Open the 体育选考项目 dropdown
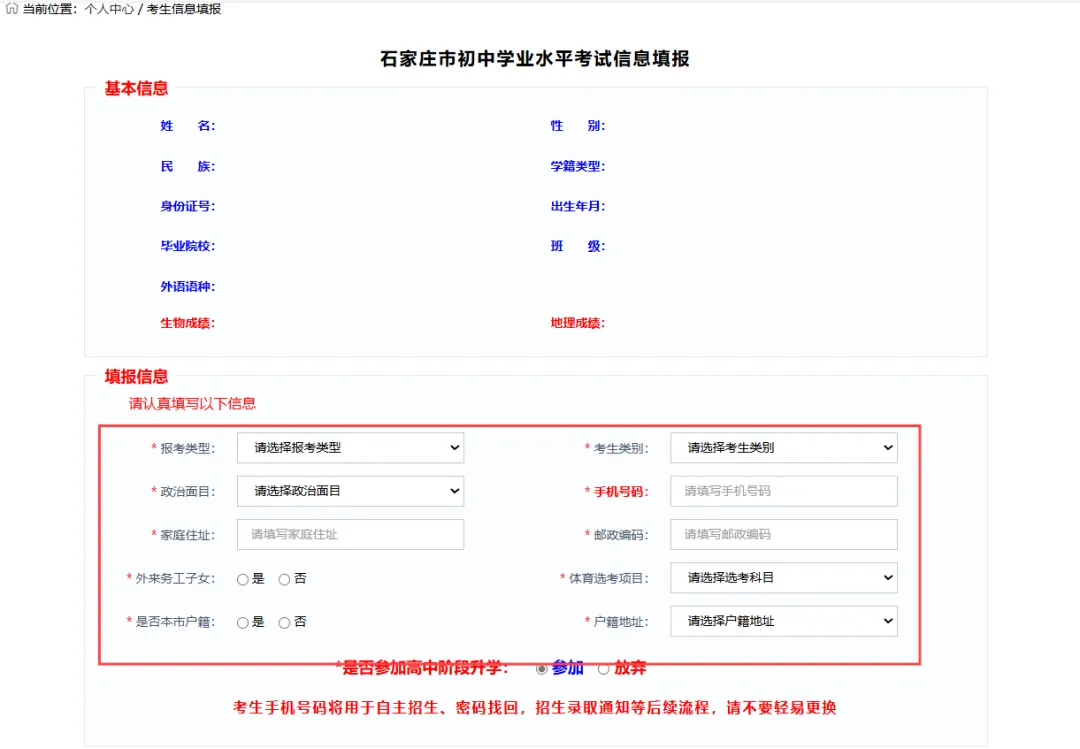Screen dimensions: 1080x749 pyautogui.click(x=783, y=578)
